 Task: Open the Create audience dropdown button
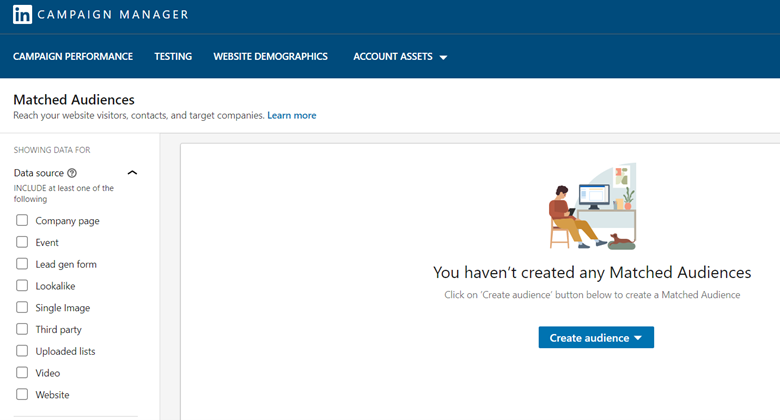pyautogui.click(x=596, y=337)
